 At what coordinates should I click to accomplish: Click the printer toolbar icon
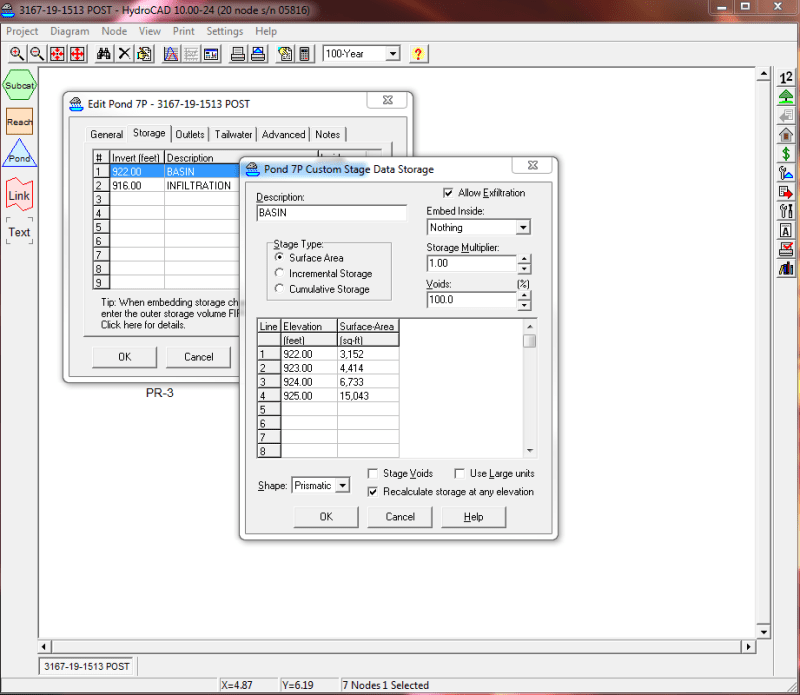coord(238,54)
